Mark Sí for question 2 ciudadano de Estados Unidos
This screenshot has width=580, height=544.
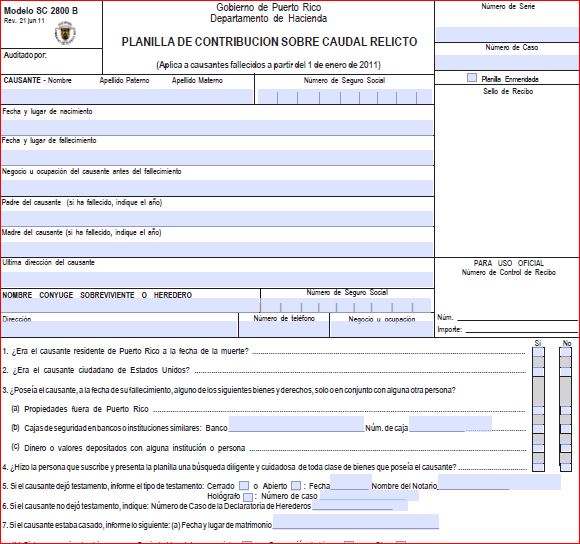click(x=538, y=372)
